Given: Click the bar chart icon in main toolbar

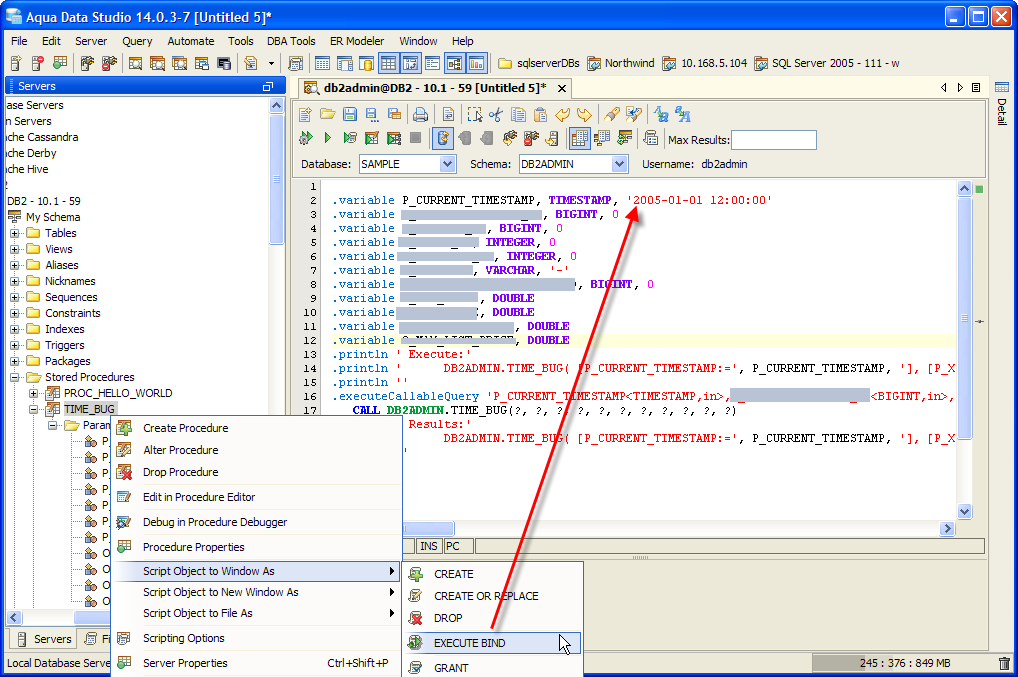Looking at the screenshot, I should (x=477, y=63).
